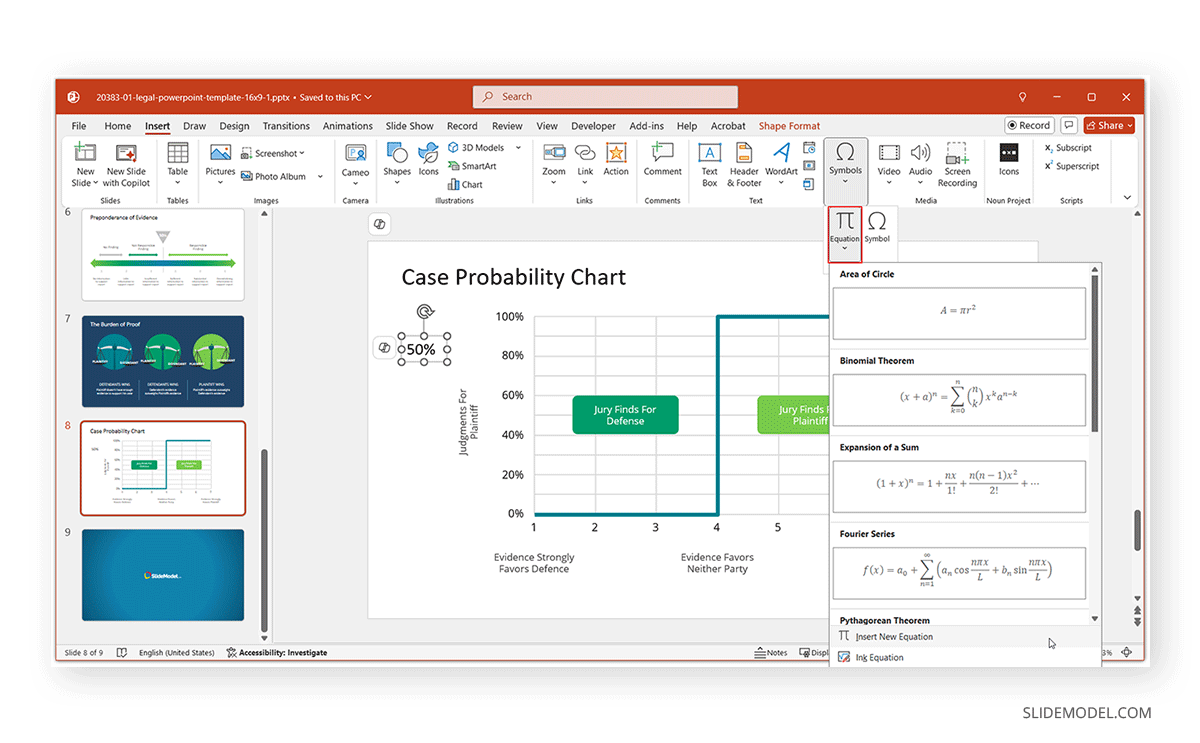
Task: Click the rotate handle above 50% textbox
Action: pyautogui.click(x=424, y=312)
